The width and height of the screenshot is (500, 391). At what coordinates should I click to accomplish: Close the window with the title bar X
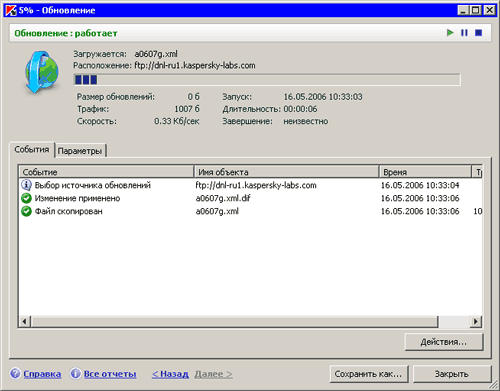(489, 10)
